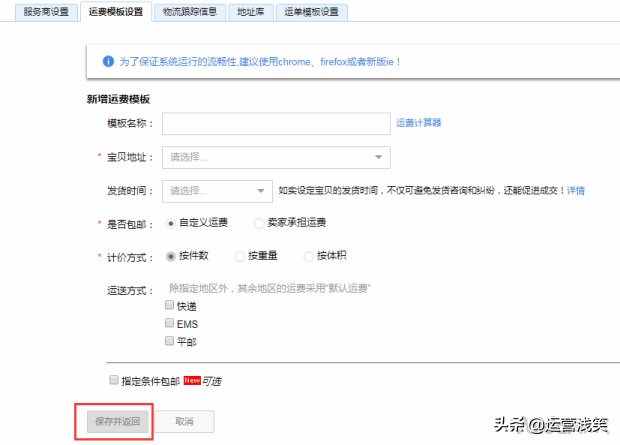Screen dimensions: 620x445
Task: Open the 地址库 tab
Action: (x=251, y=13)
